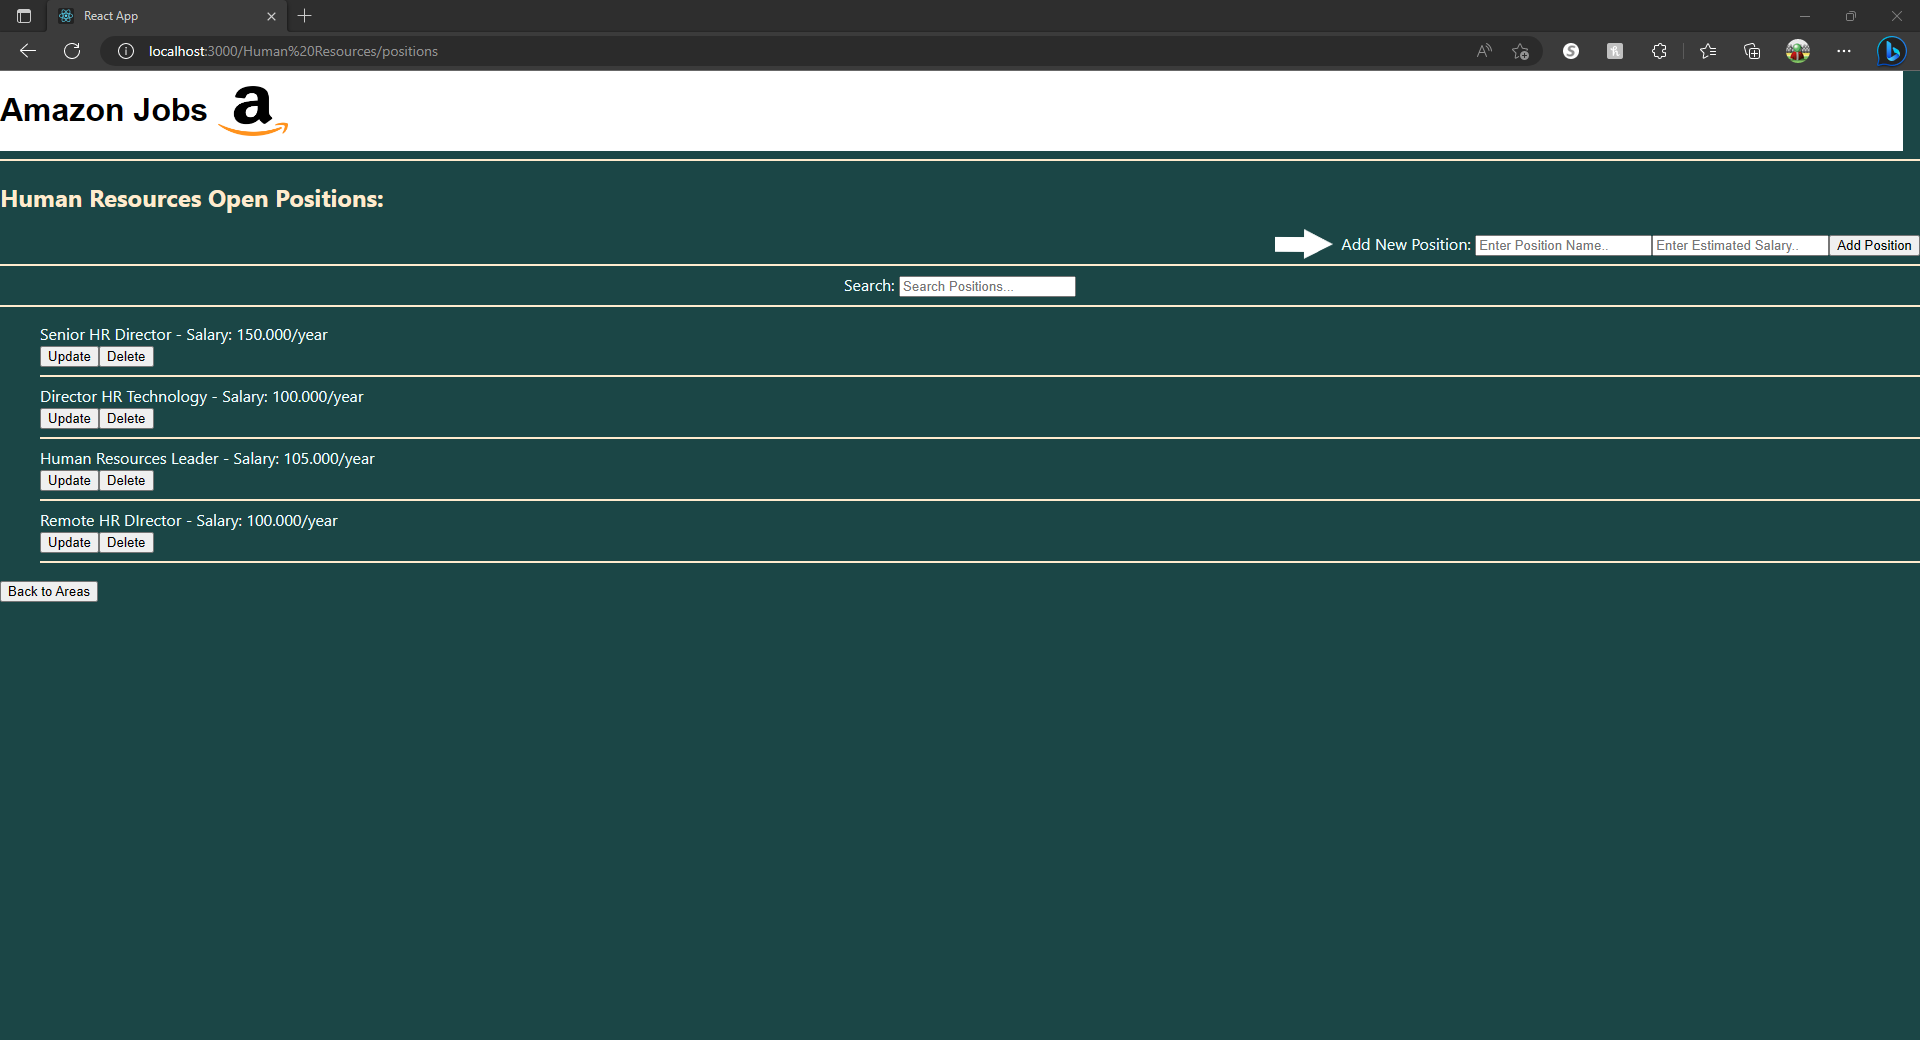Delete the Director HR Technology position
The width and height of the screenshot is (1920, 1040).
coord(126,419)
